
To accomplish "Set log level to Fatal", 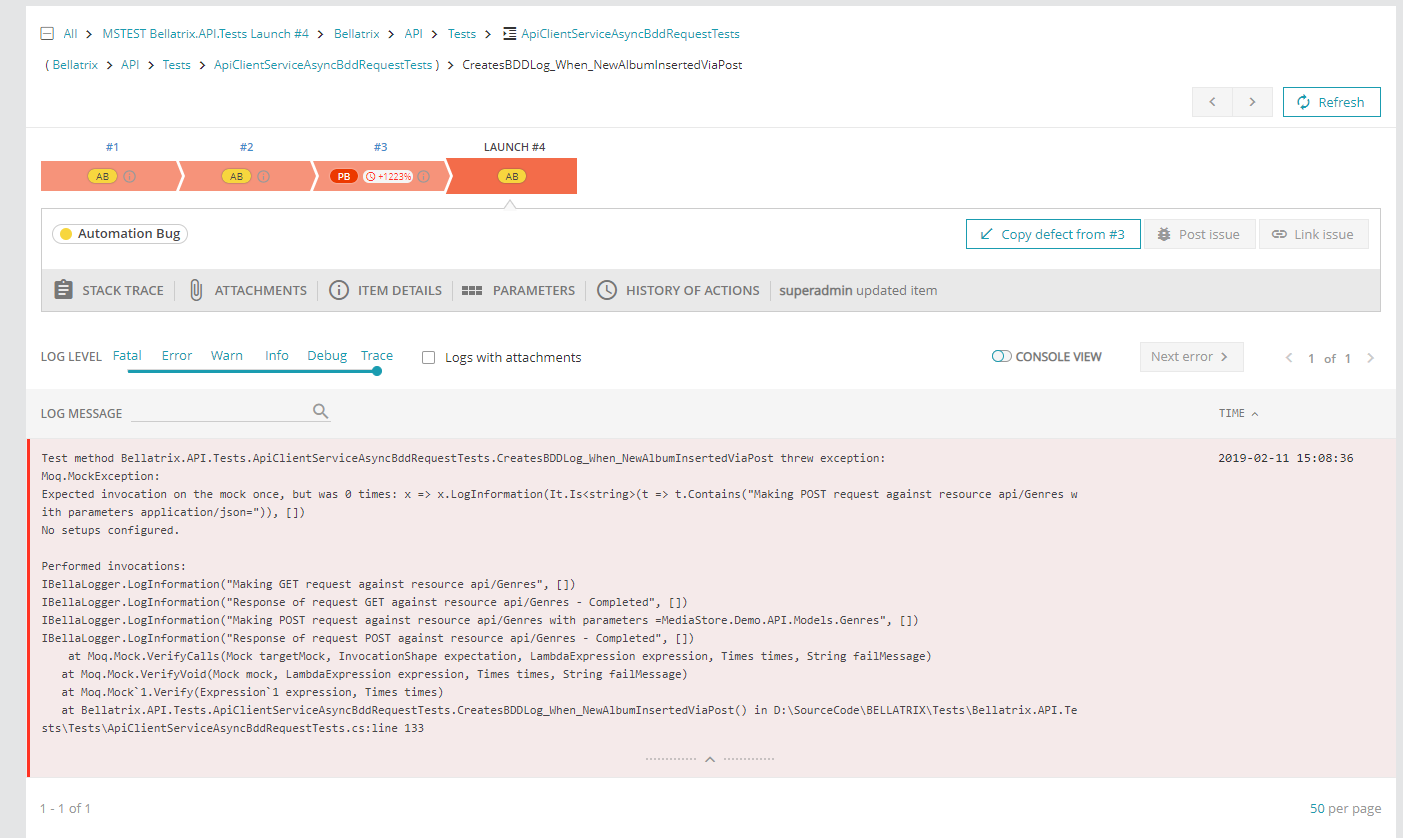I will [127, 355].
